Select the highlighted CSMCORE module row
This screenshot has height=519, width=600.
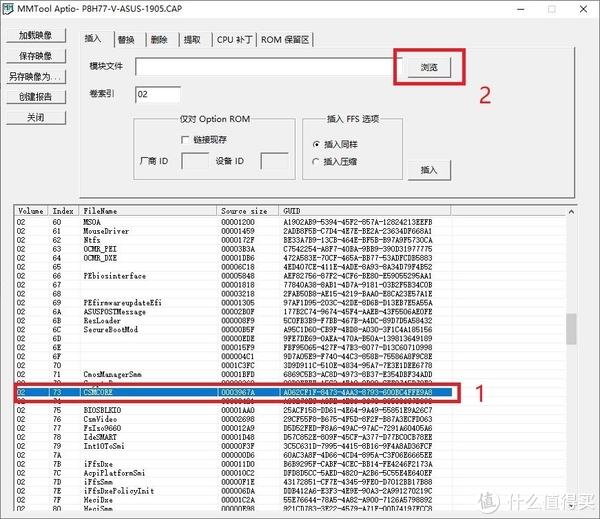233,392
